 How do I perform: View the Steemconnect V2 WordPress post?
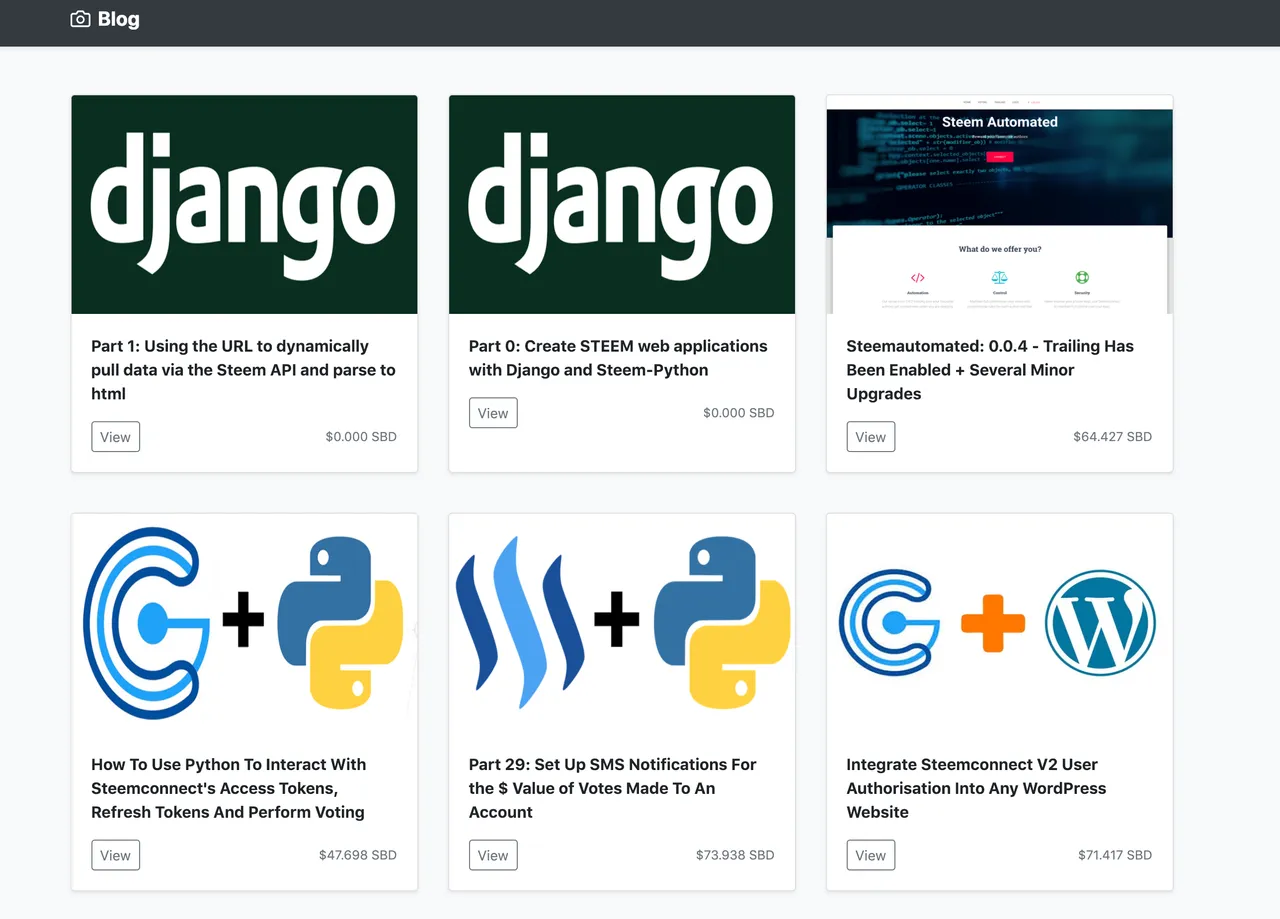coord(871,855)
